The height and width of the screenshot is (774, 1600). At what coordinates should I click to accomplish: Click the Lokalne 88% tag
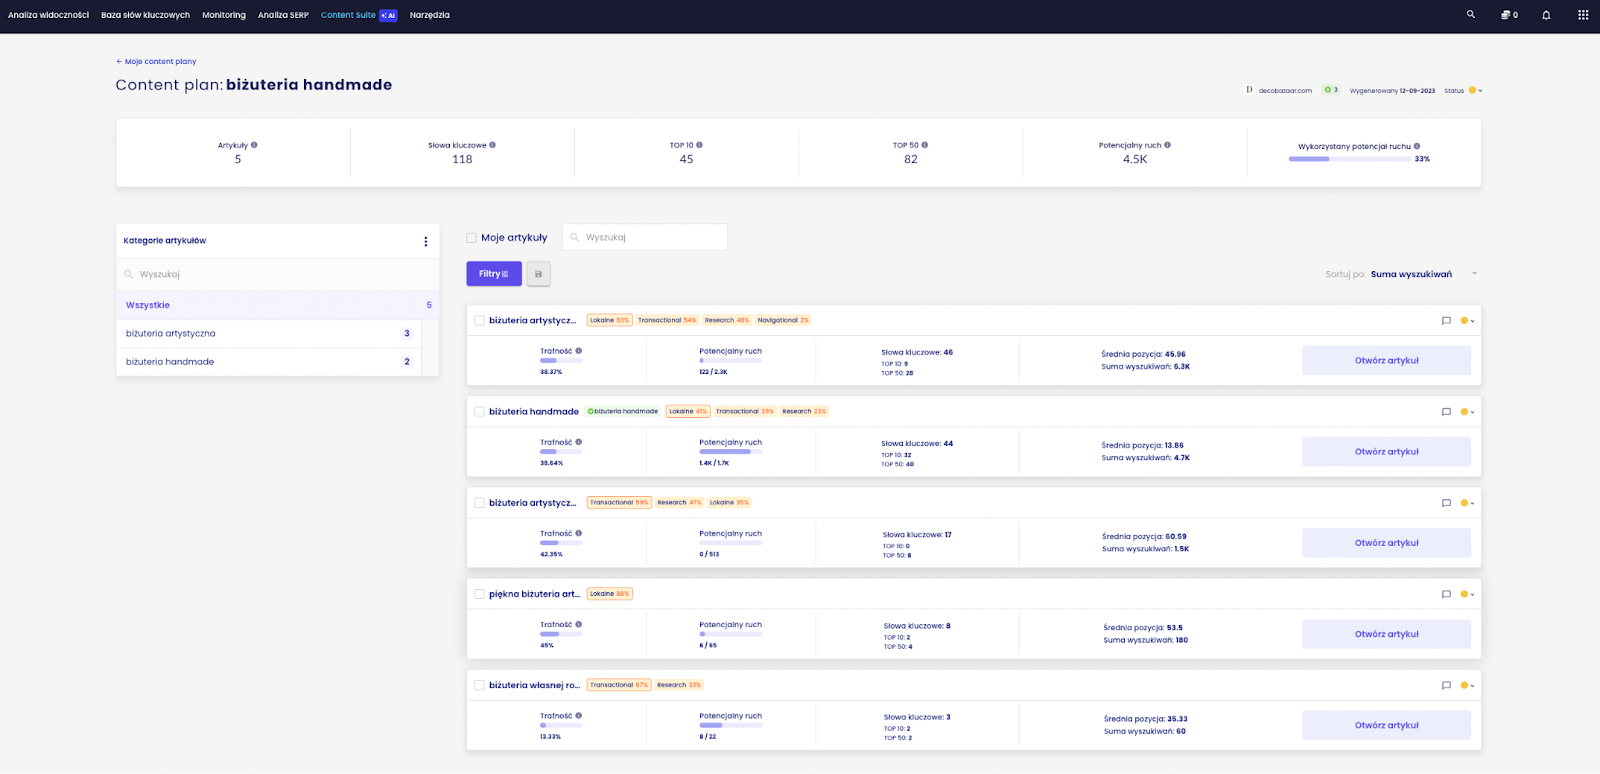610,594
